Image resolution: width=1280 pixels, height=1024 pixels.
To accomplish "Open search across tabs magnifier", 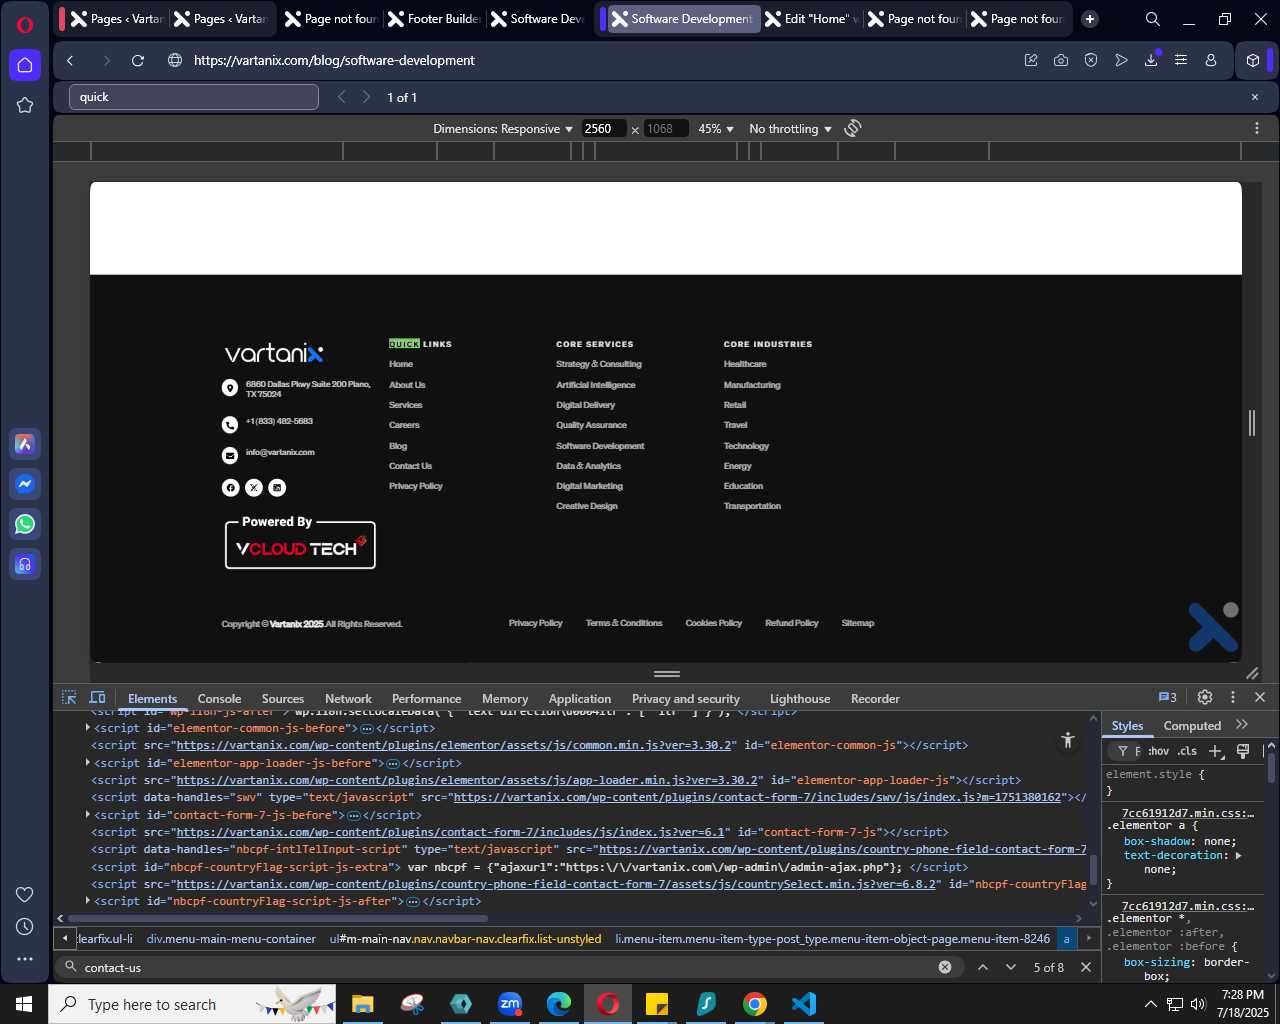I will pyautogui.click(x=1153, y=19).
